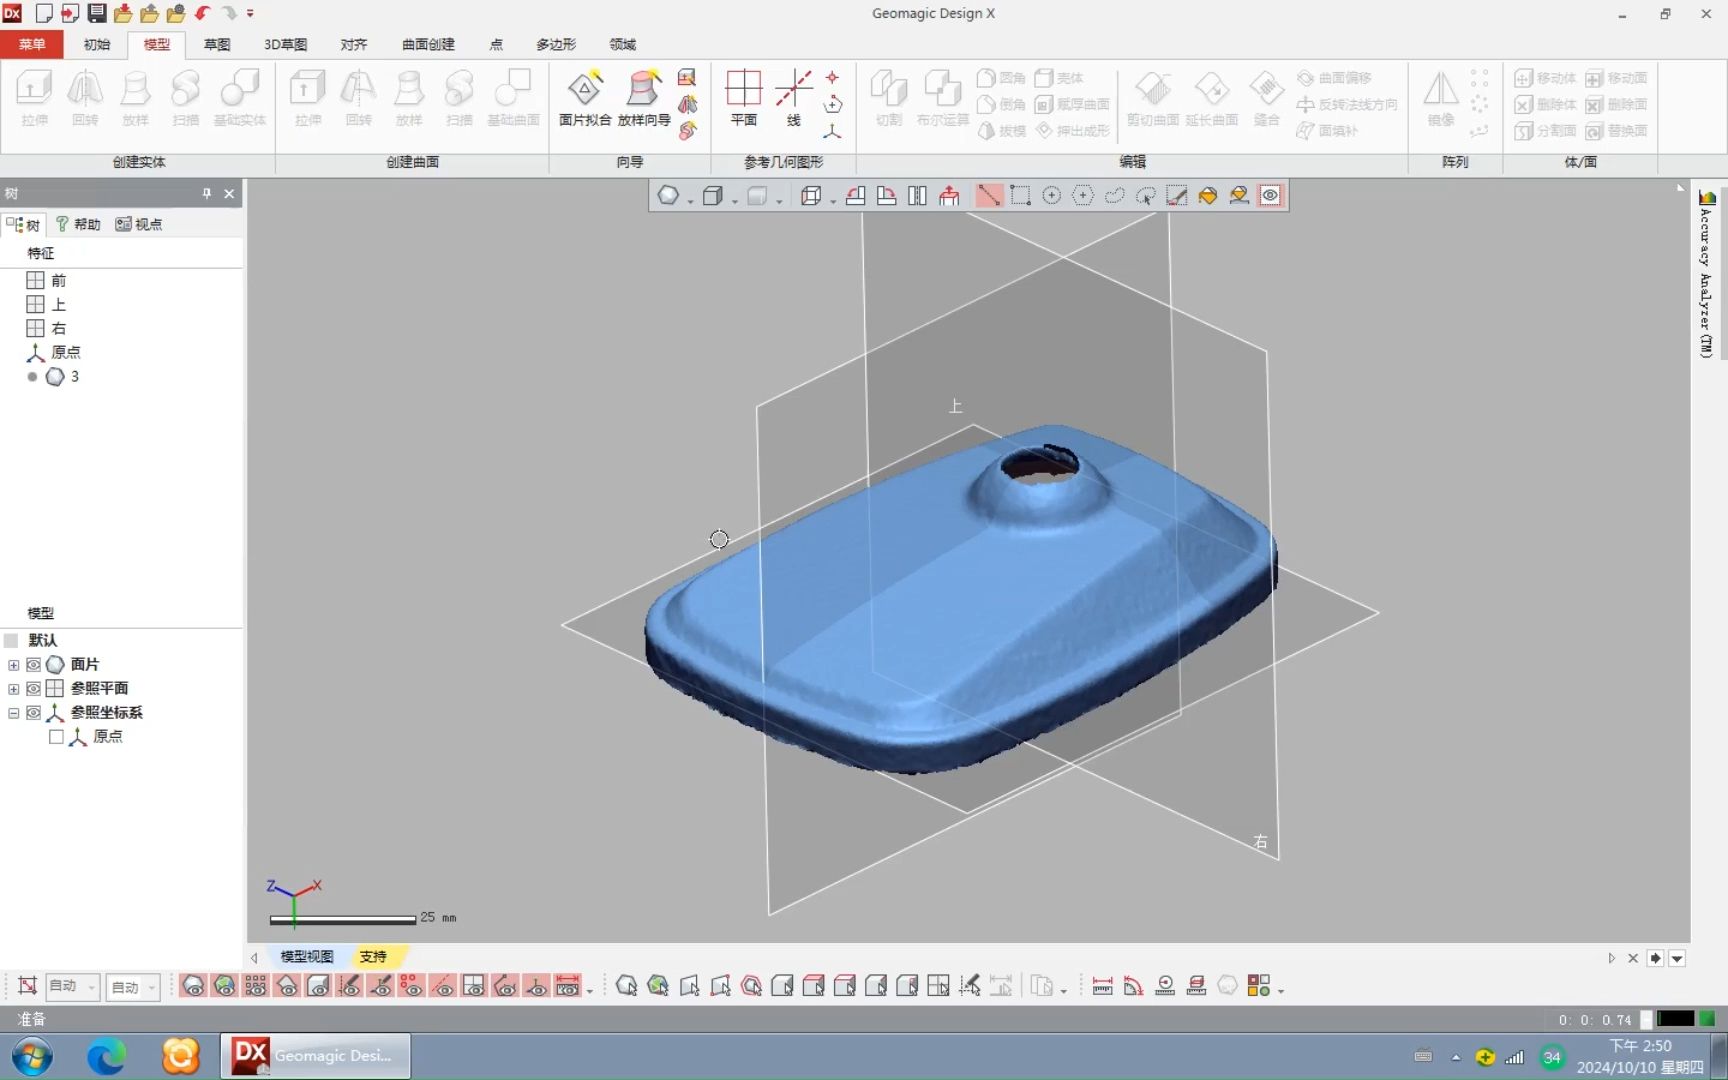
Task: Collapse the 参照坐标系 tree node
Action: pyautogui.click(x=13, y=712)
